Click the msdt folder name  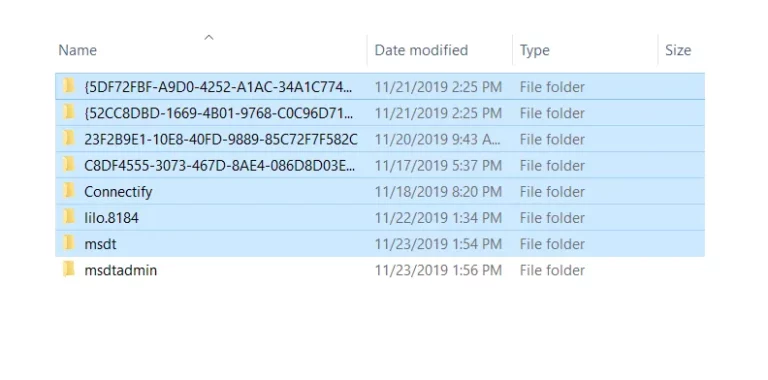point(100,244)
